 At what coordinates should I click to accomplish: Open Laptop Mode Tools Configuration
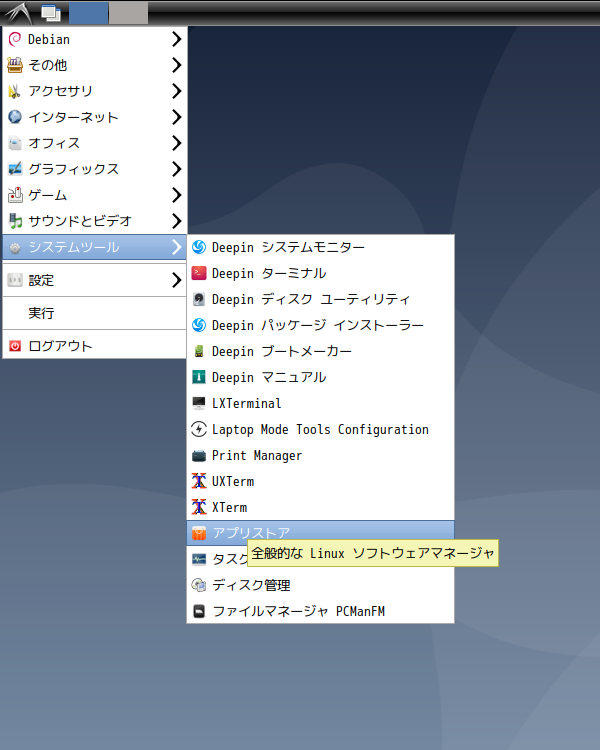(x=321, y=429)
